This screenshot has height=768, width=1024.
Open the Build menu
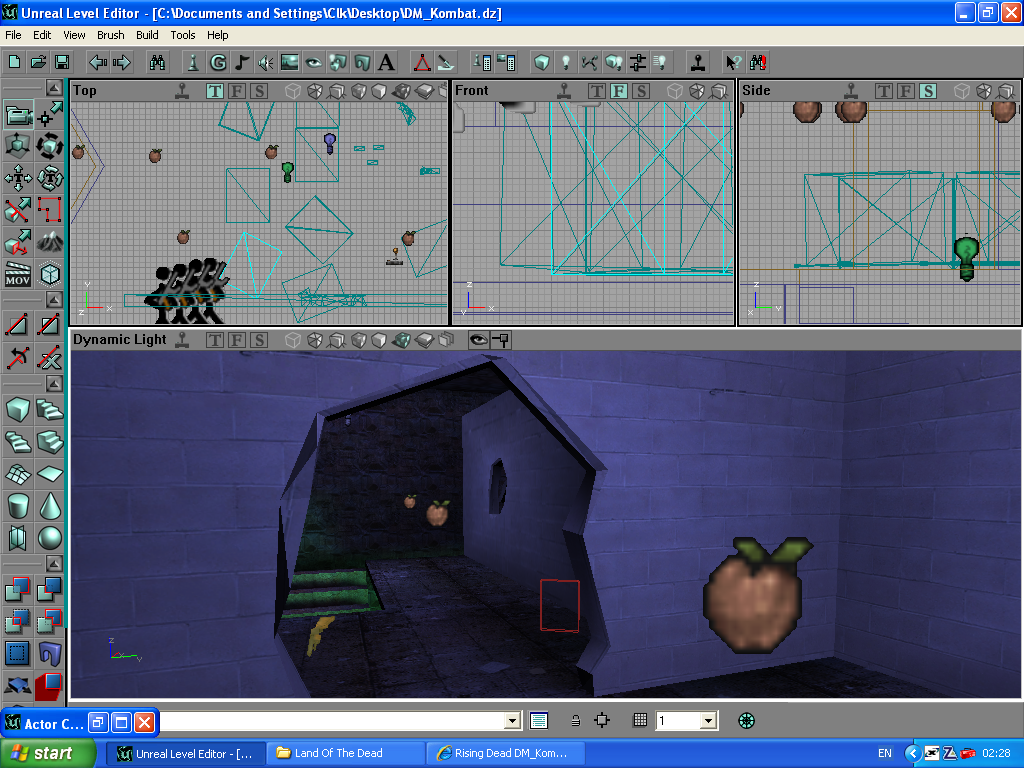147,35
